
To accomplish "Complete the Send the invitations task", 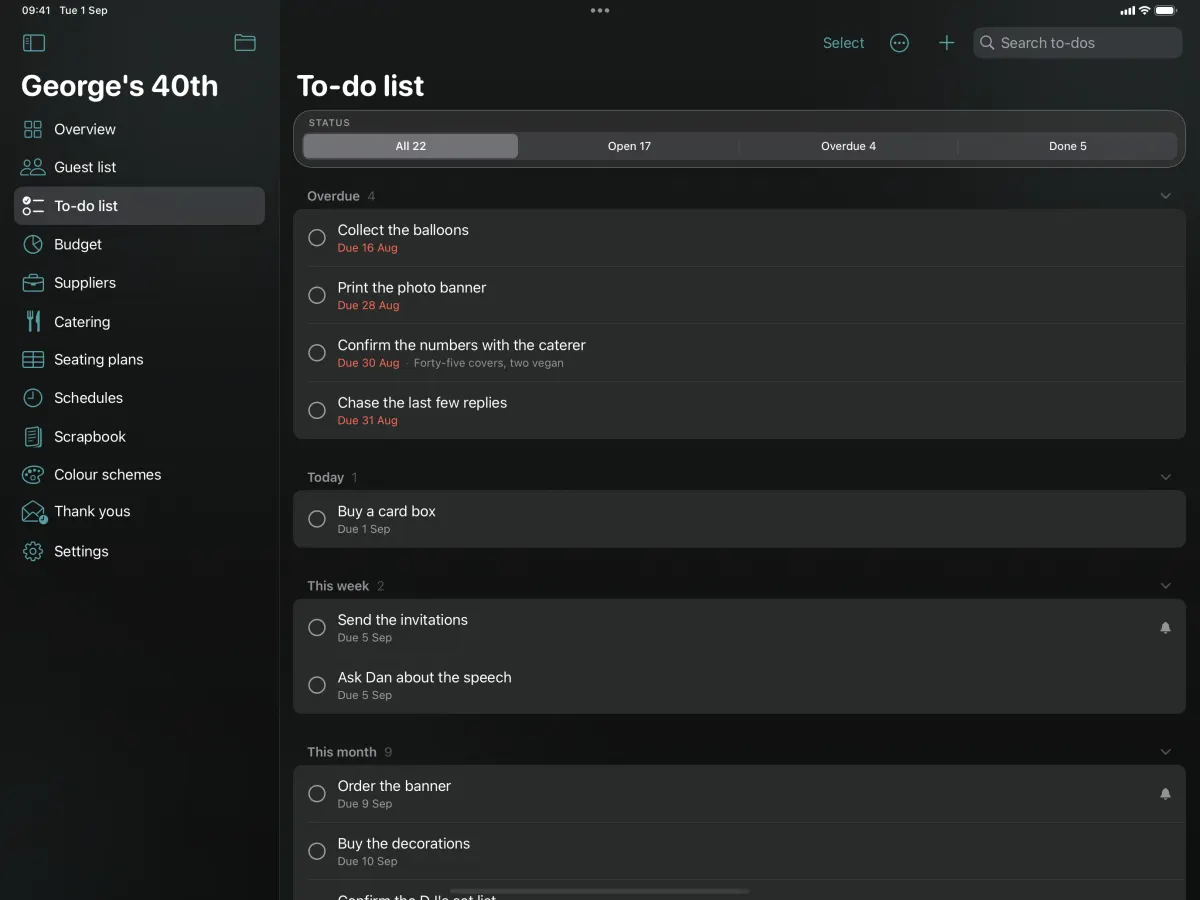I will coord(317,628).
